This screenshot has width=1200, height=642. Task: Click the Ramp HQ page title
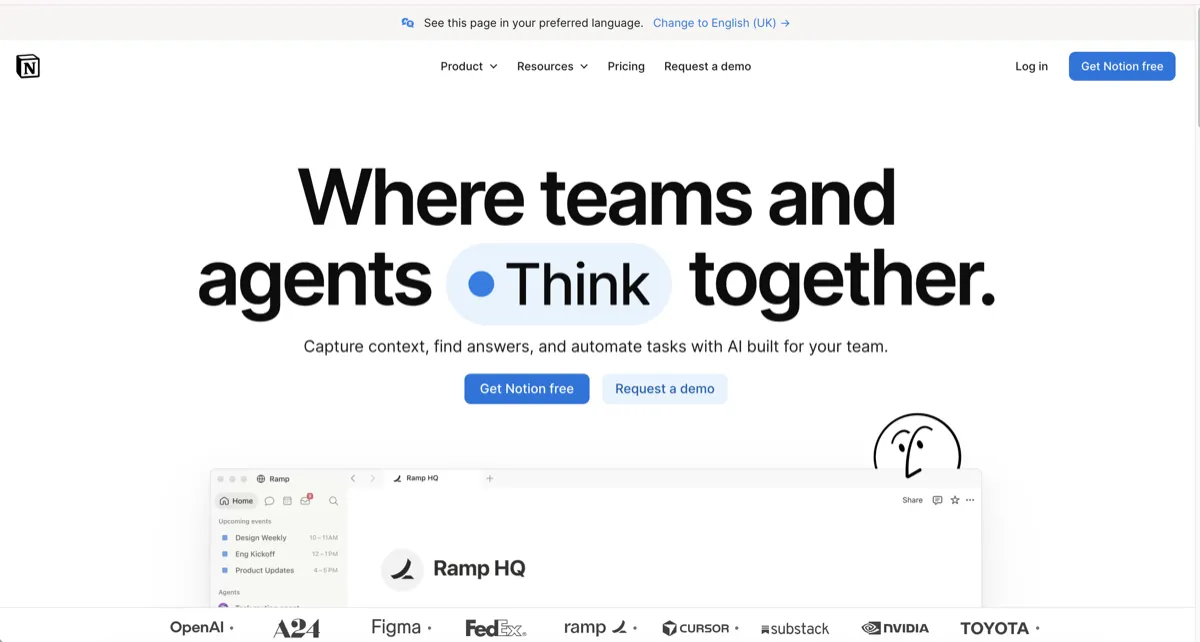479,569
